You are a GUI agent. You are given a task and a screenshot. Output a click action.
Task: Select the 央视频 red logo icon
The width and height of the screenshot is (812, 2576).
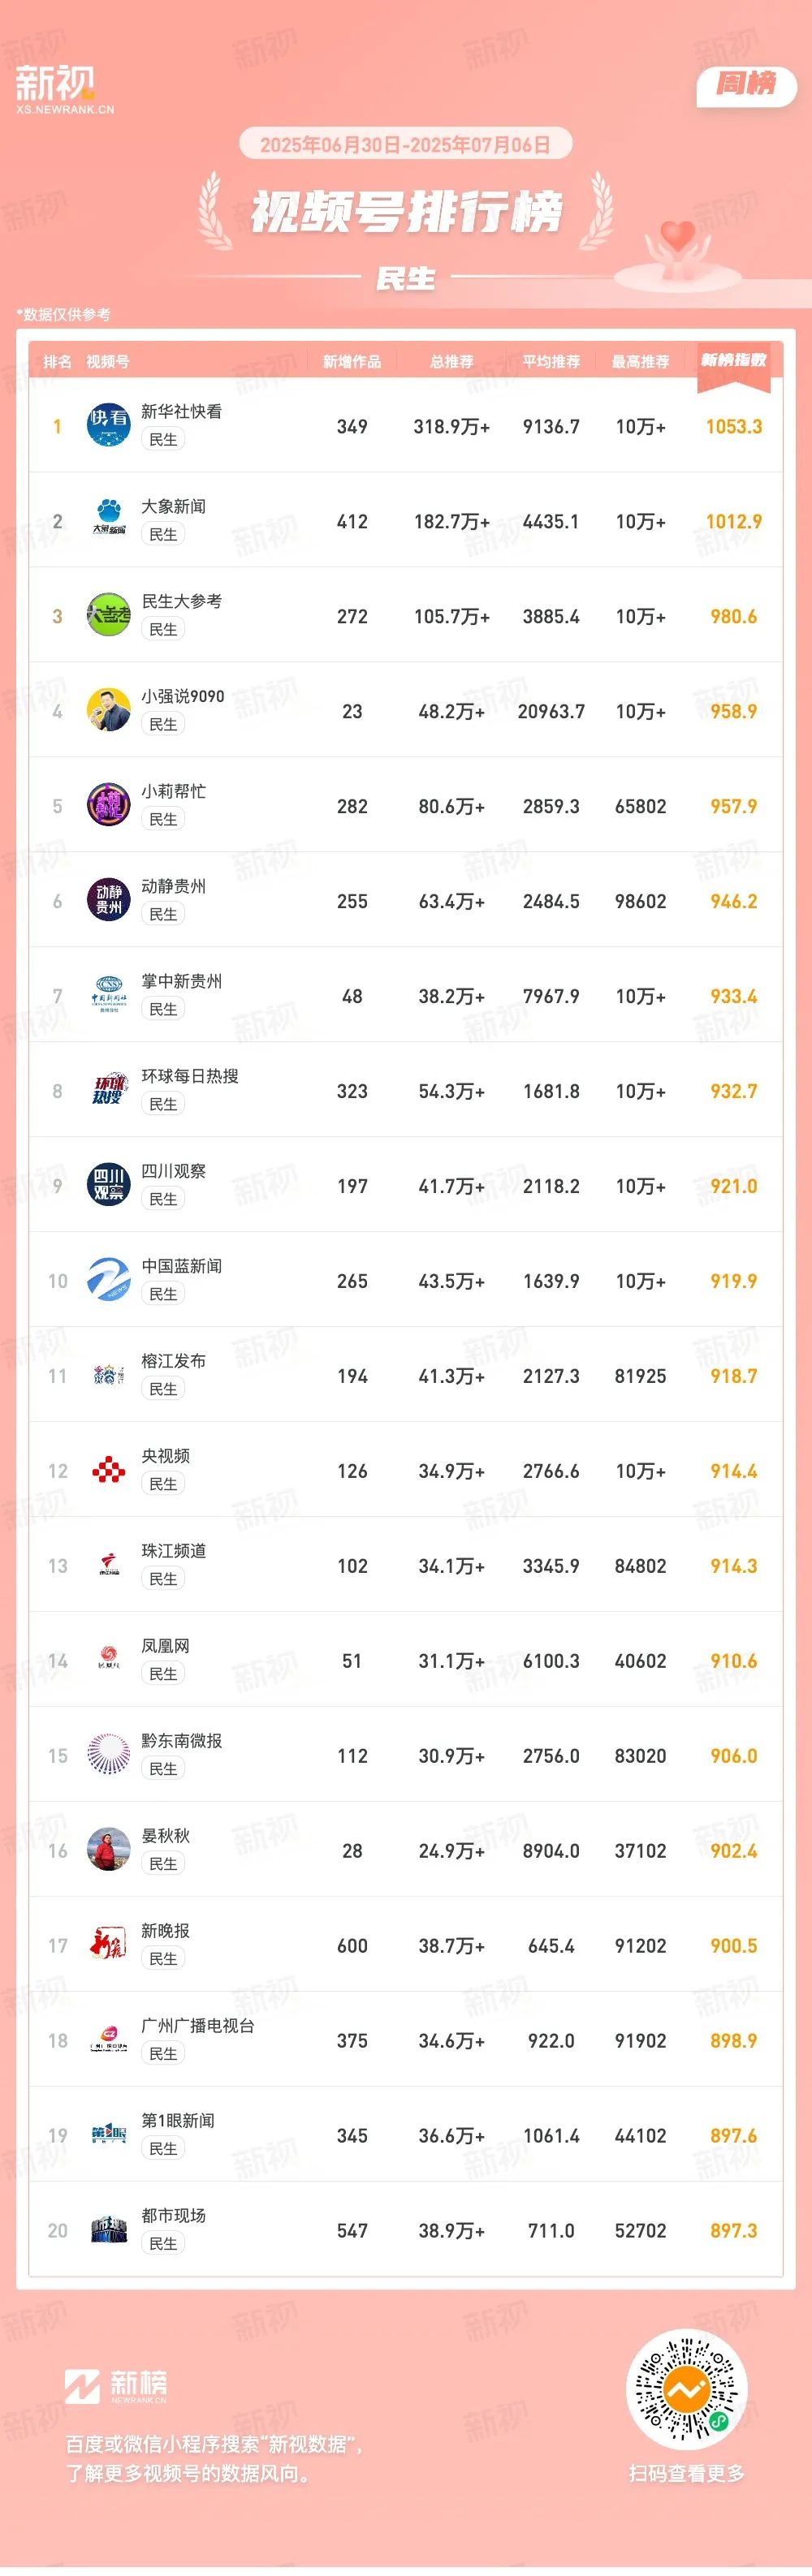tap(108, 1470)
